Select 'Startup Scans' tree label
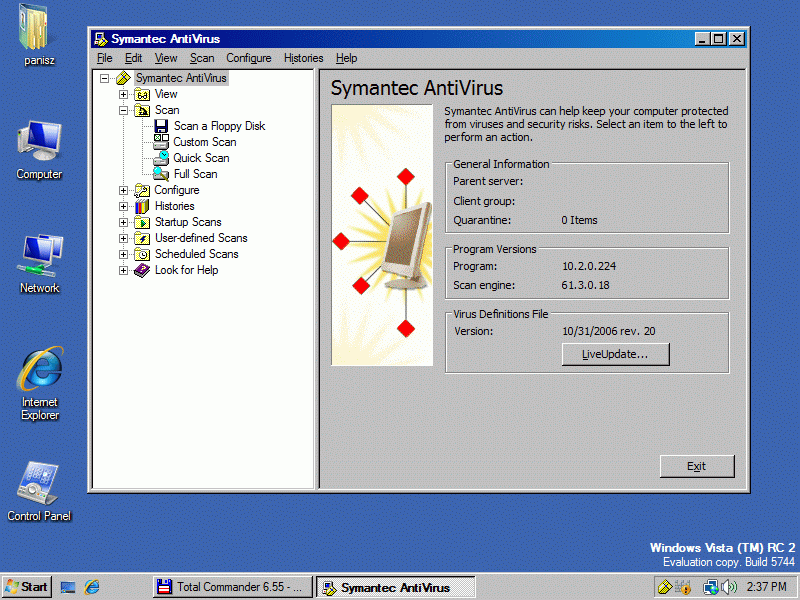 [188, 222]
